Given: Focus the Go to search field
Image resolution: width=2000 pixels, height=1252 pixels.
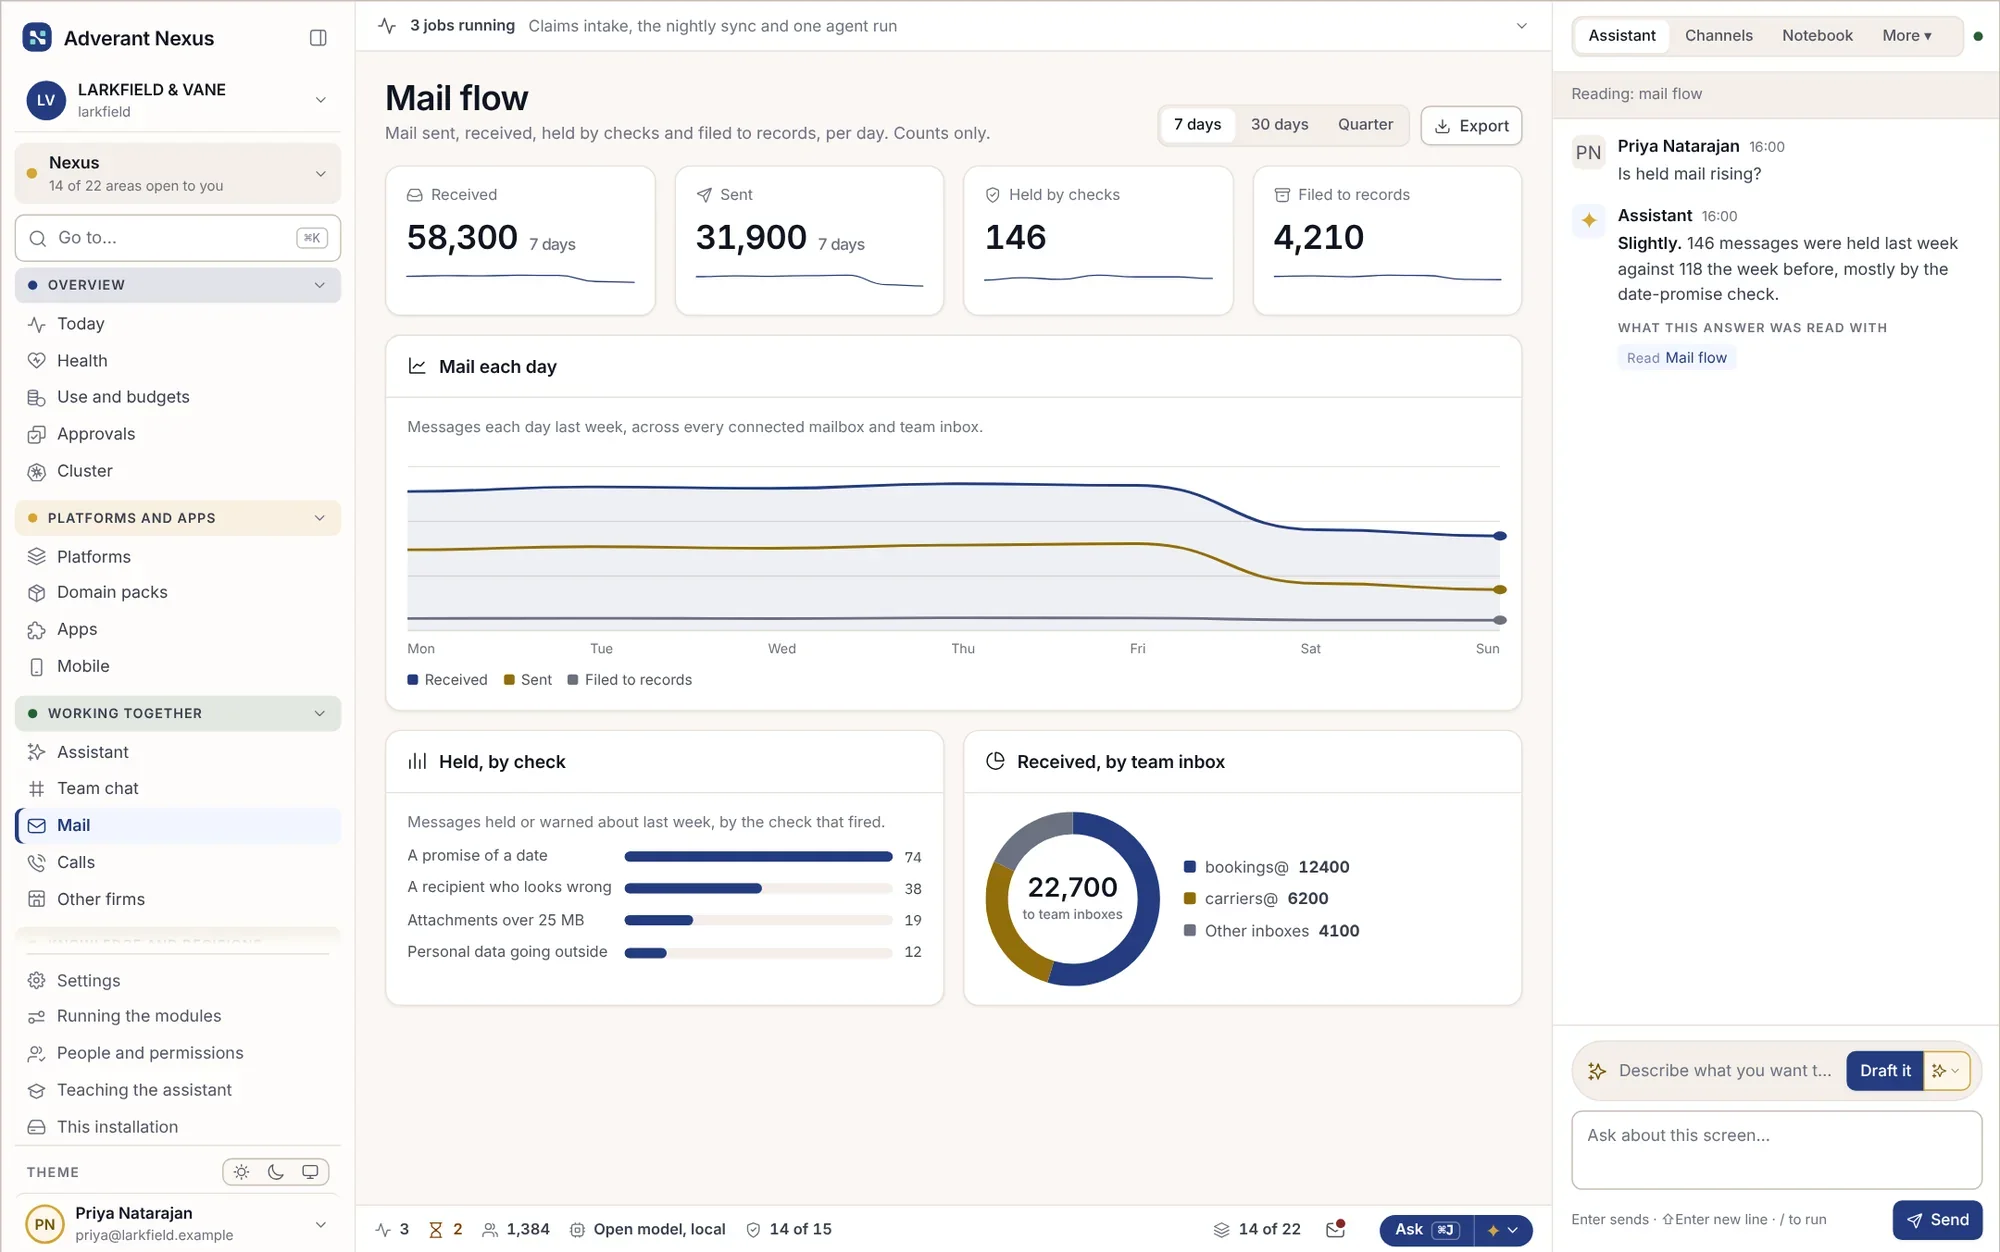Looking at the screenshot, I should [178, 238].
